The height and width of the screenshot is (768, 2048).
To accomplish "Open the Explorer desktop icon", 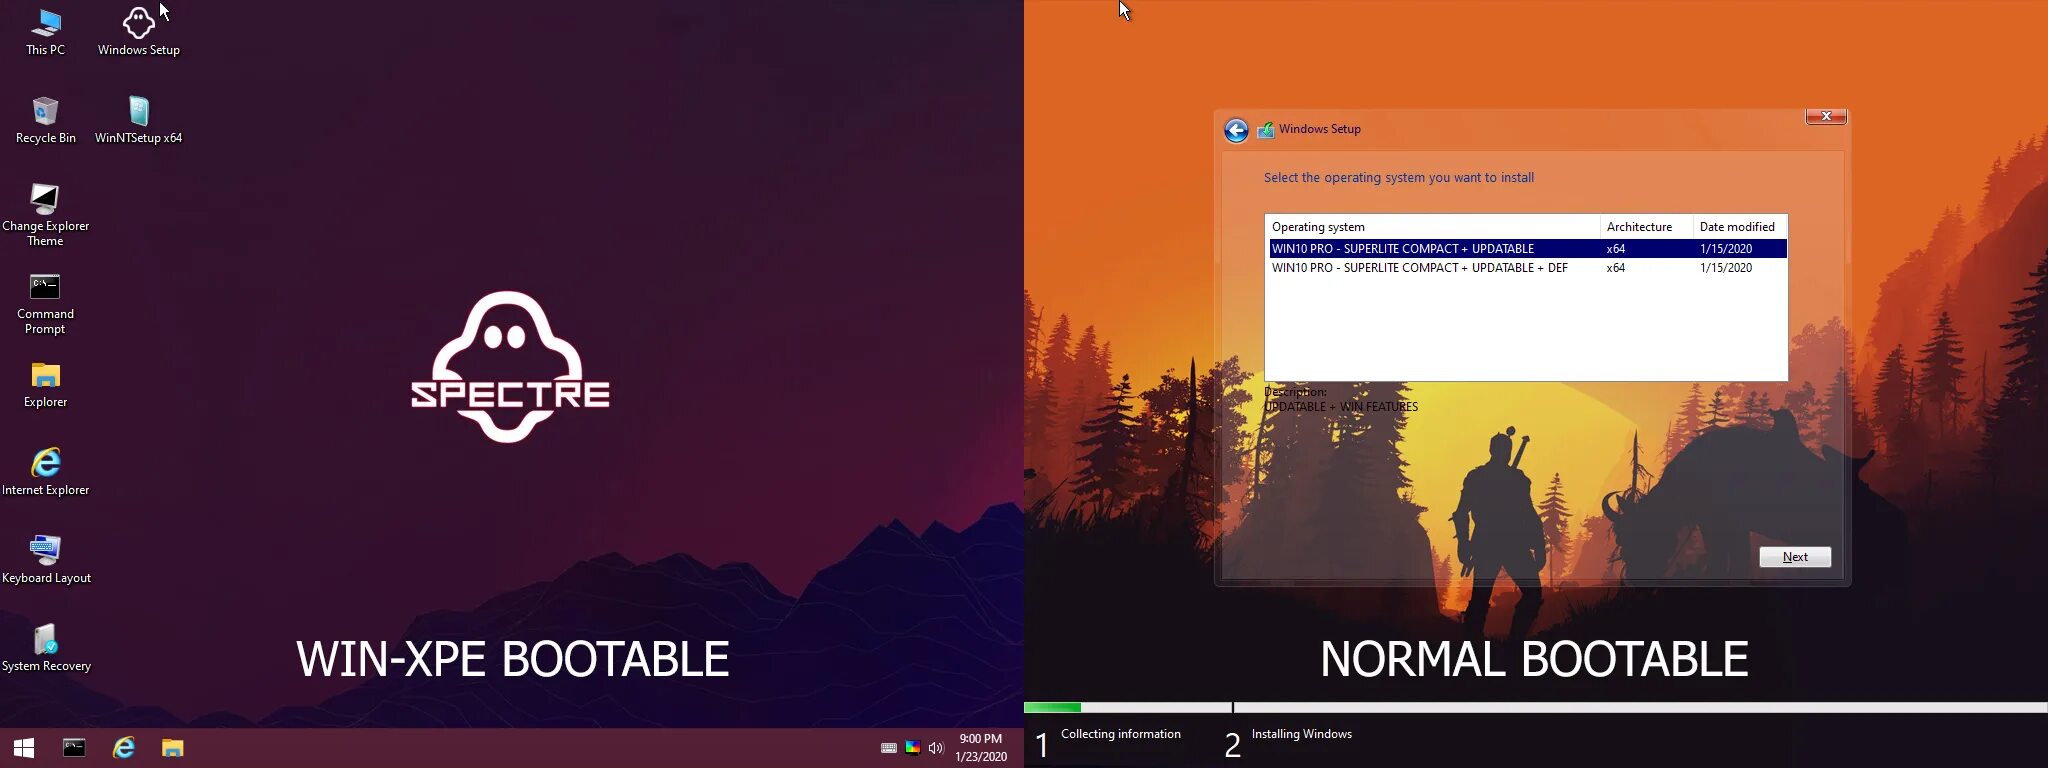I will point(45,385).
